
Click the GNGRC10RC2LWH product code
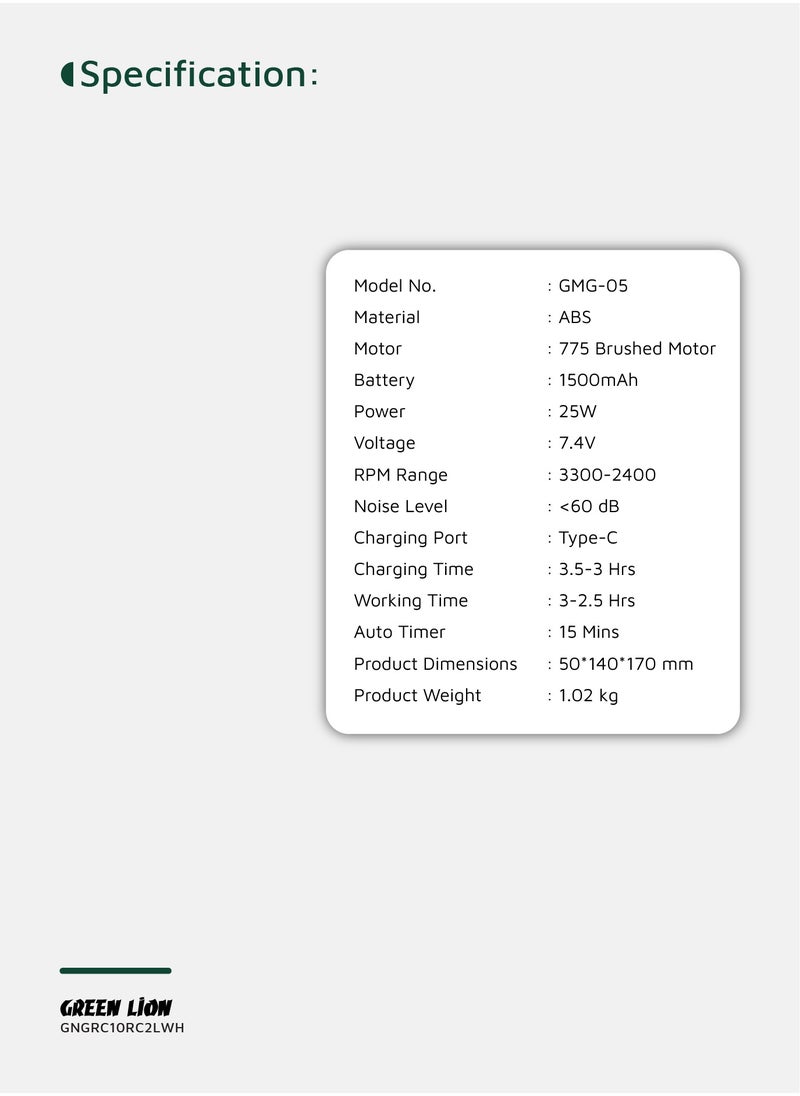[x=122, y=1028]
